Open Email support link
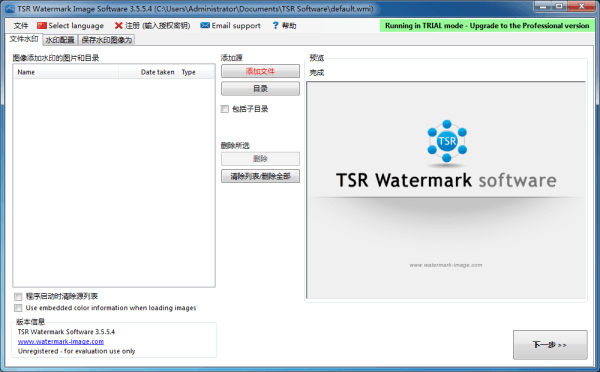Image resolution: width=600 pixels, height=372 pixels. tap(236, 26)
